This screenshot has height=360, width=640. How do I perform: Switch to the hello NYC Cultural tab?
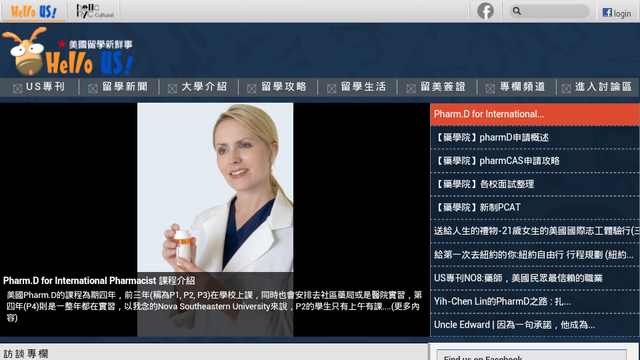tap(95, 11)
